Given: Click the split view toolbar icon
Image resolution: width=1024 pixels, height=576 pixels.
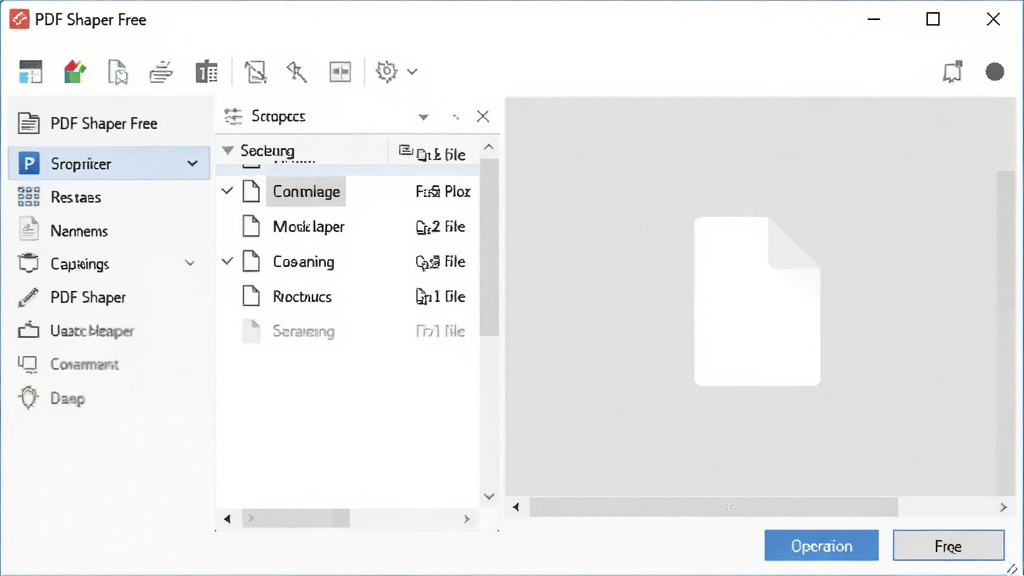Looking at the screenshot, I should click(340, 72).
